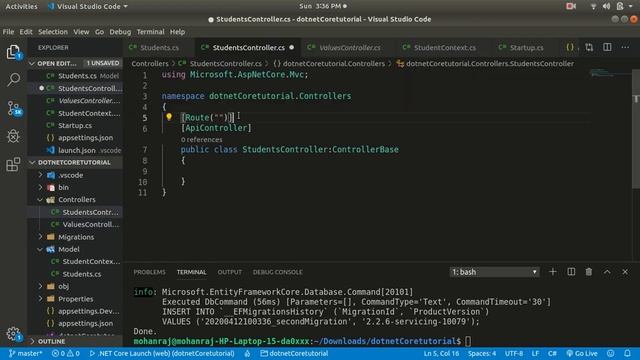640x360 pixels.
Task: Split the terminal panel
Action: [571, 272]
